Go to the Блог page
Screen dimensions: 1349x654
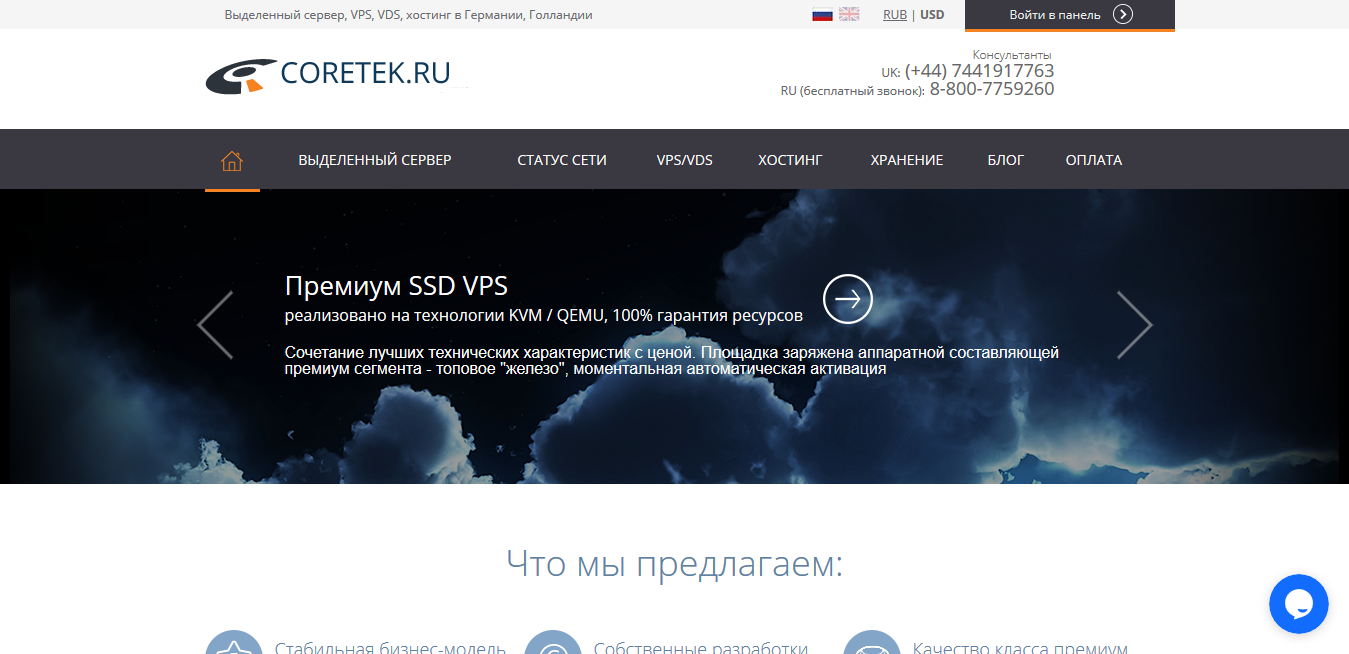tap(1005, 160)
